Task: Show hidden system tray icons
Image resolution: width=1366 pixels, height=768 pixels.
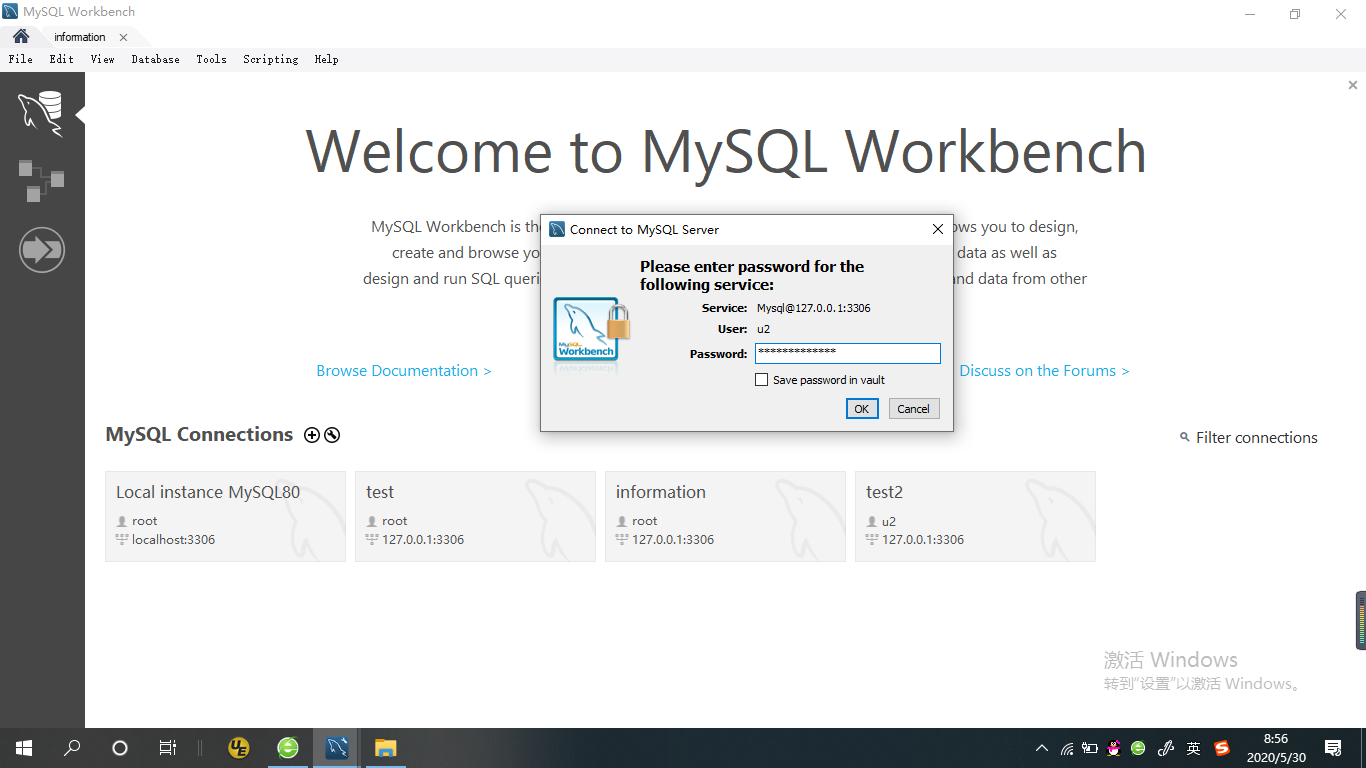Action: click(1042, 748)
